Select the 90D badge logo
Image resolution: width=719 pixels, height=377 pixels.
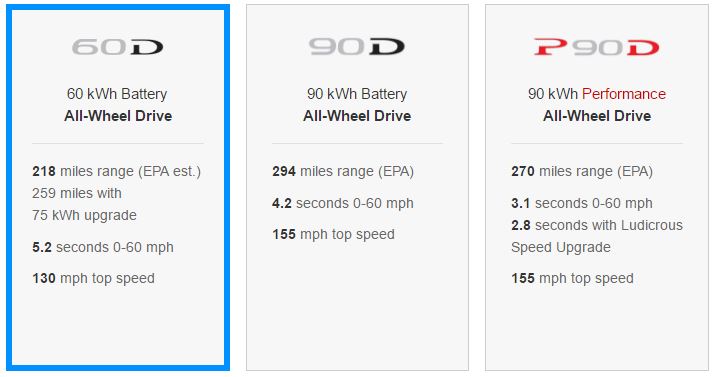pyautogui.click(x=357, y=47)
